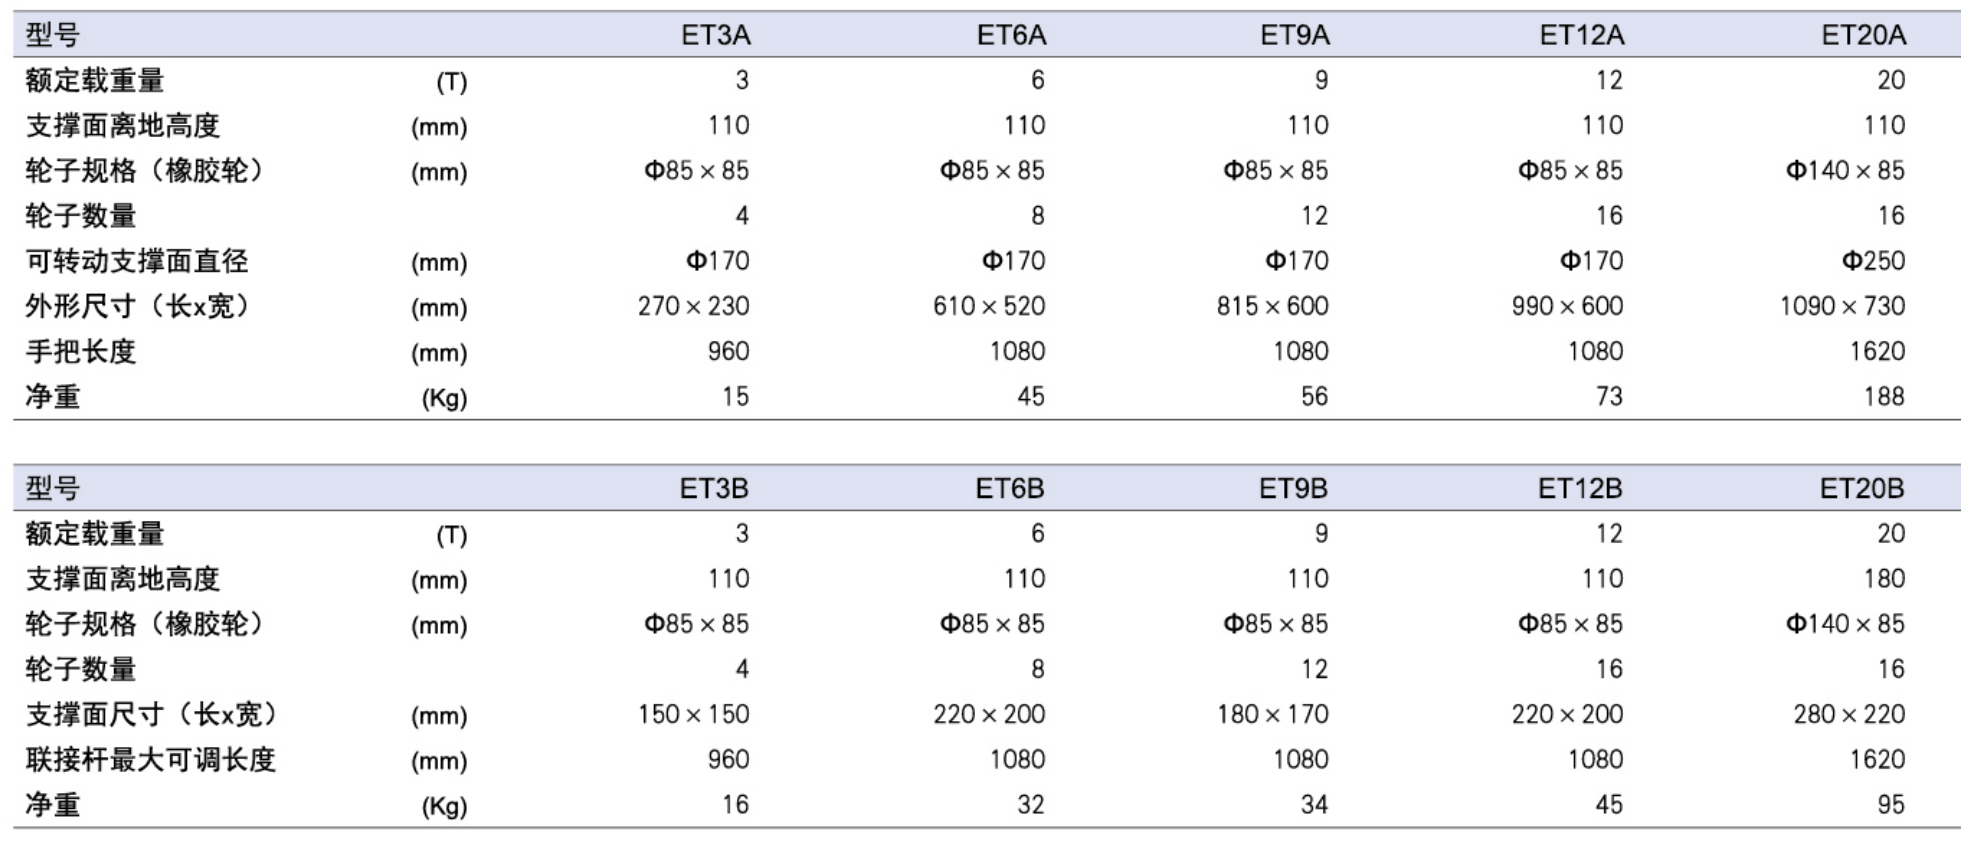Click the ET3A model column header
The image size is (1961, 841).
(715, 35)
